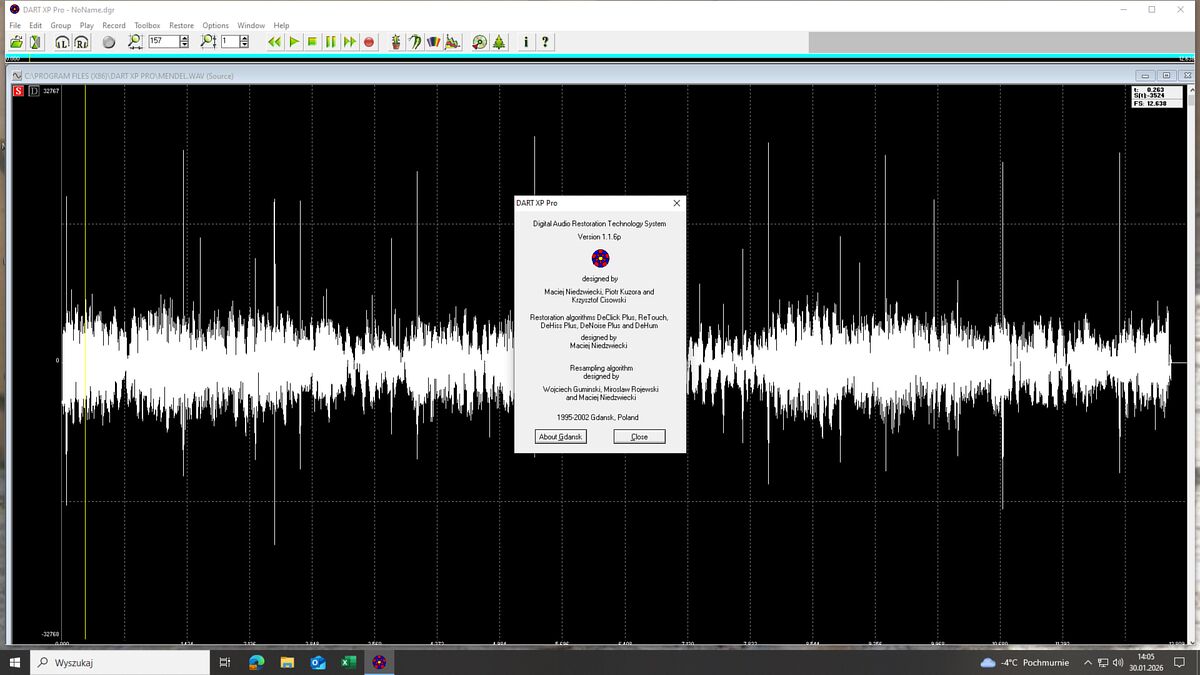
Task: Click the horizontal zoom field showing 157
Action: point(163,42)
